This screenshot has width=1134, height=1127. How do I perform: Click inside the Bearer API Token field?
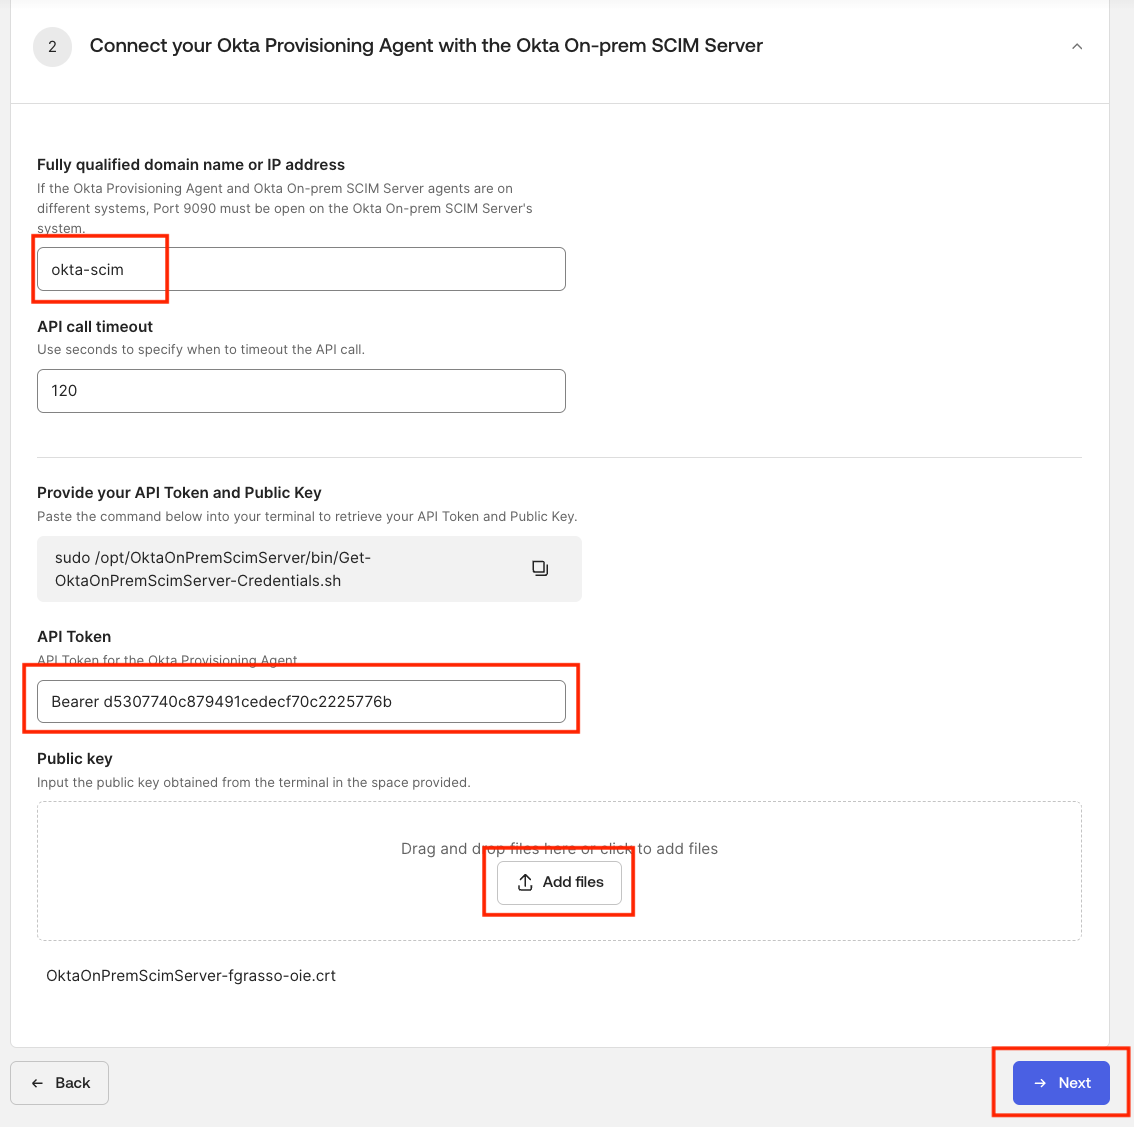pos(300,701)
